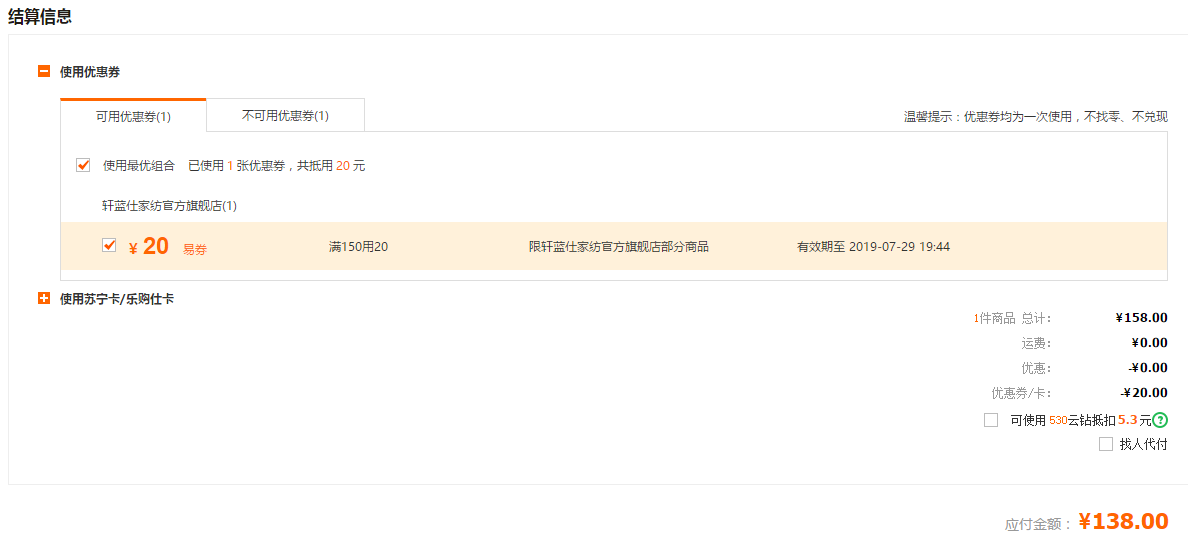The width and height of the screenshot is (1188, 541).
Task: Uncheck the 使用最优组合 checkbox
Action: tap(83, 165)
